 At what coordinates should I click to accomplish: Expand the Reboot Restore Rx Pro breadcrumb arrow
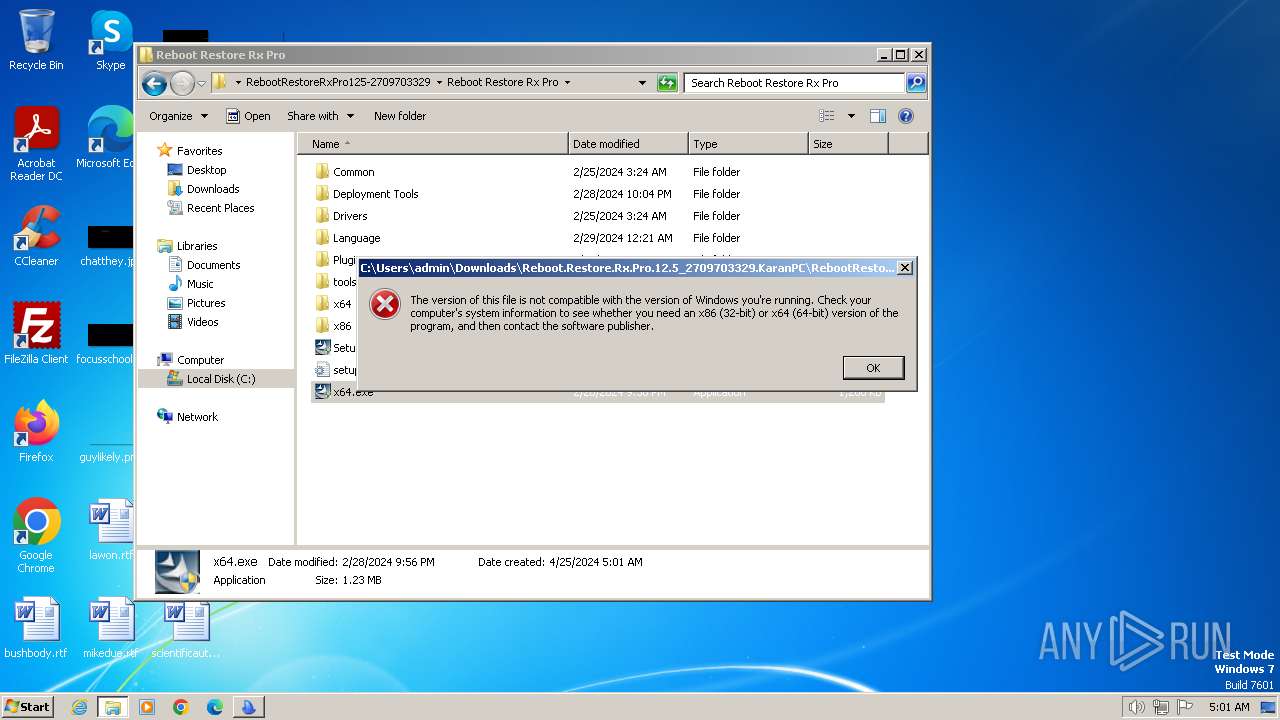[567, 83]
